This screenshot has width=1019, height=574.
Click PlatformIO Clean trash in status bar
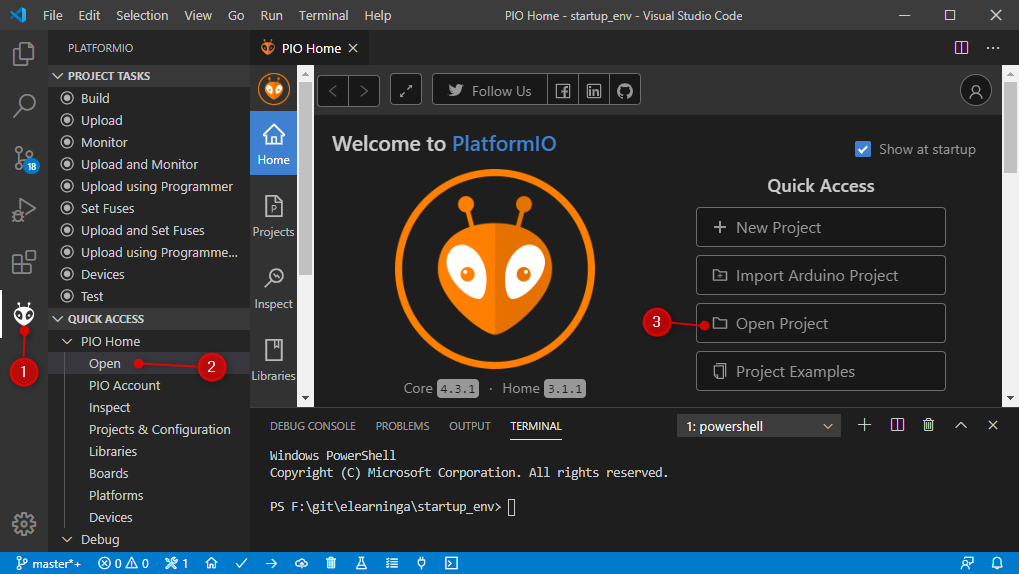click(331, 563)
